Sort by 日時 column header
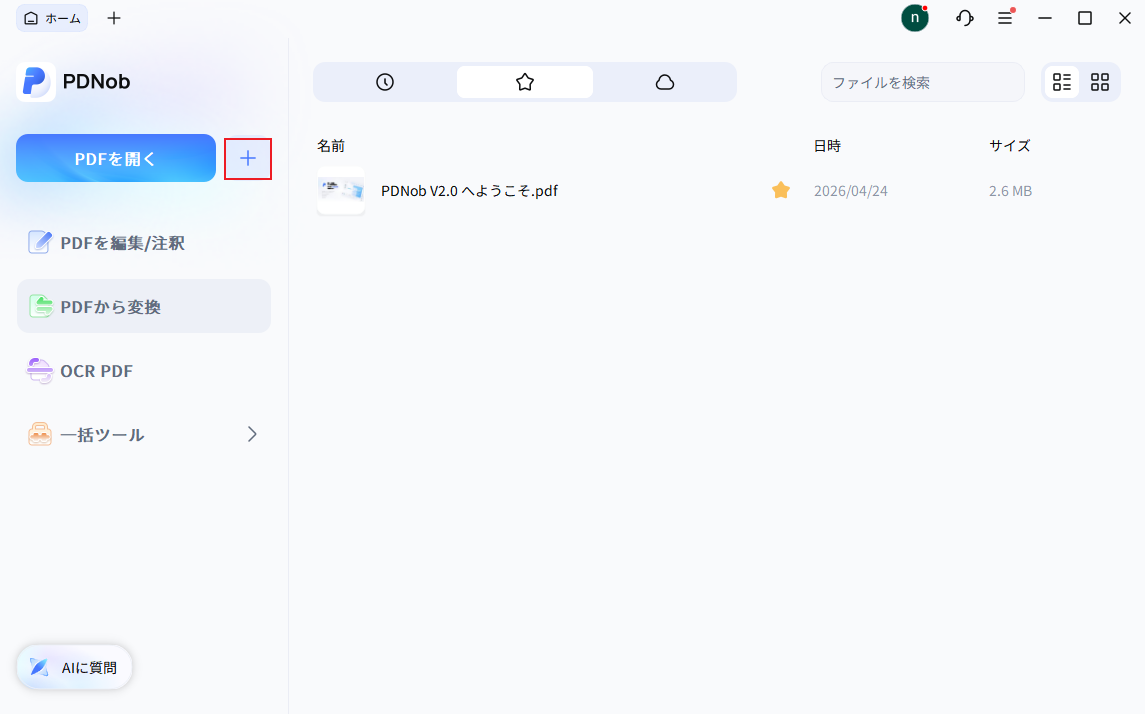Image resolution: width=1145 pixels, height=714 pixels. click(827, 146)
